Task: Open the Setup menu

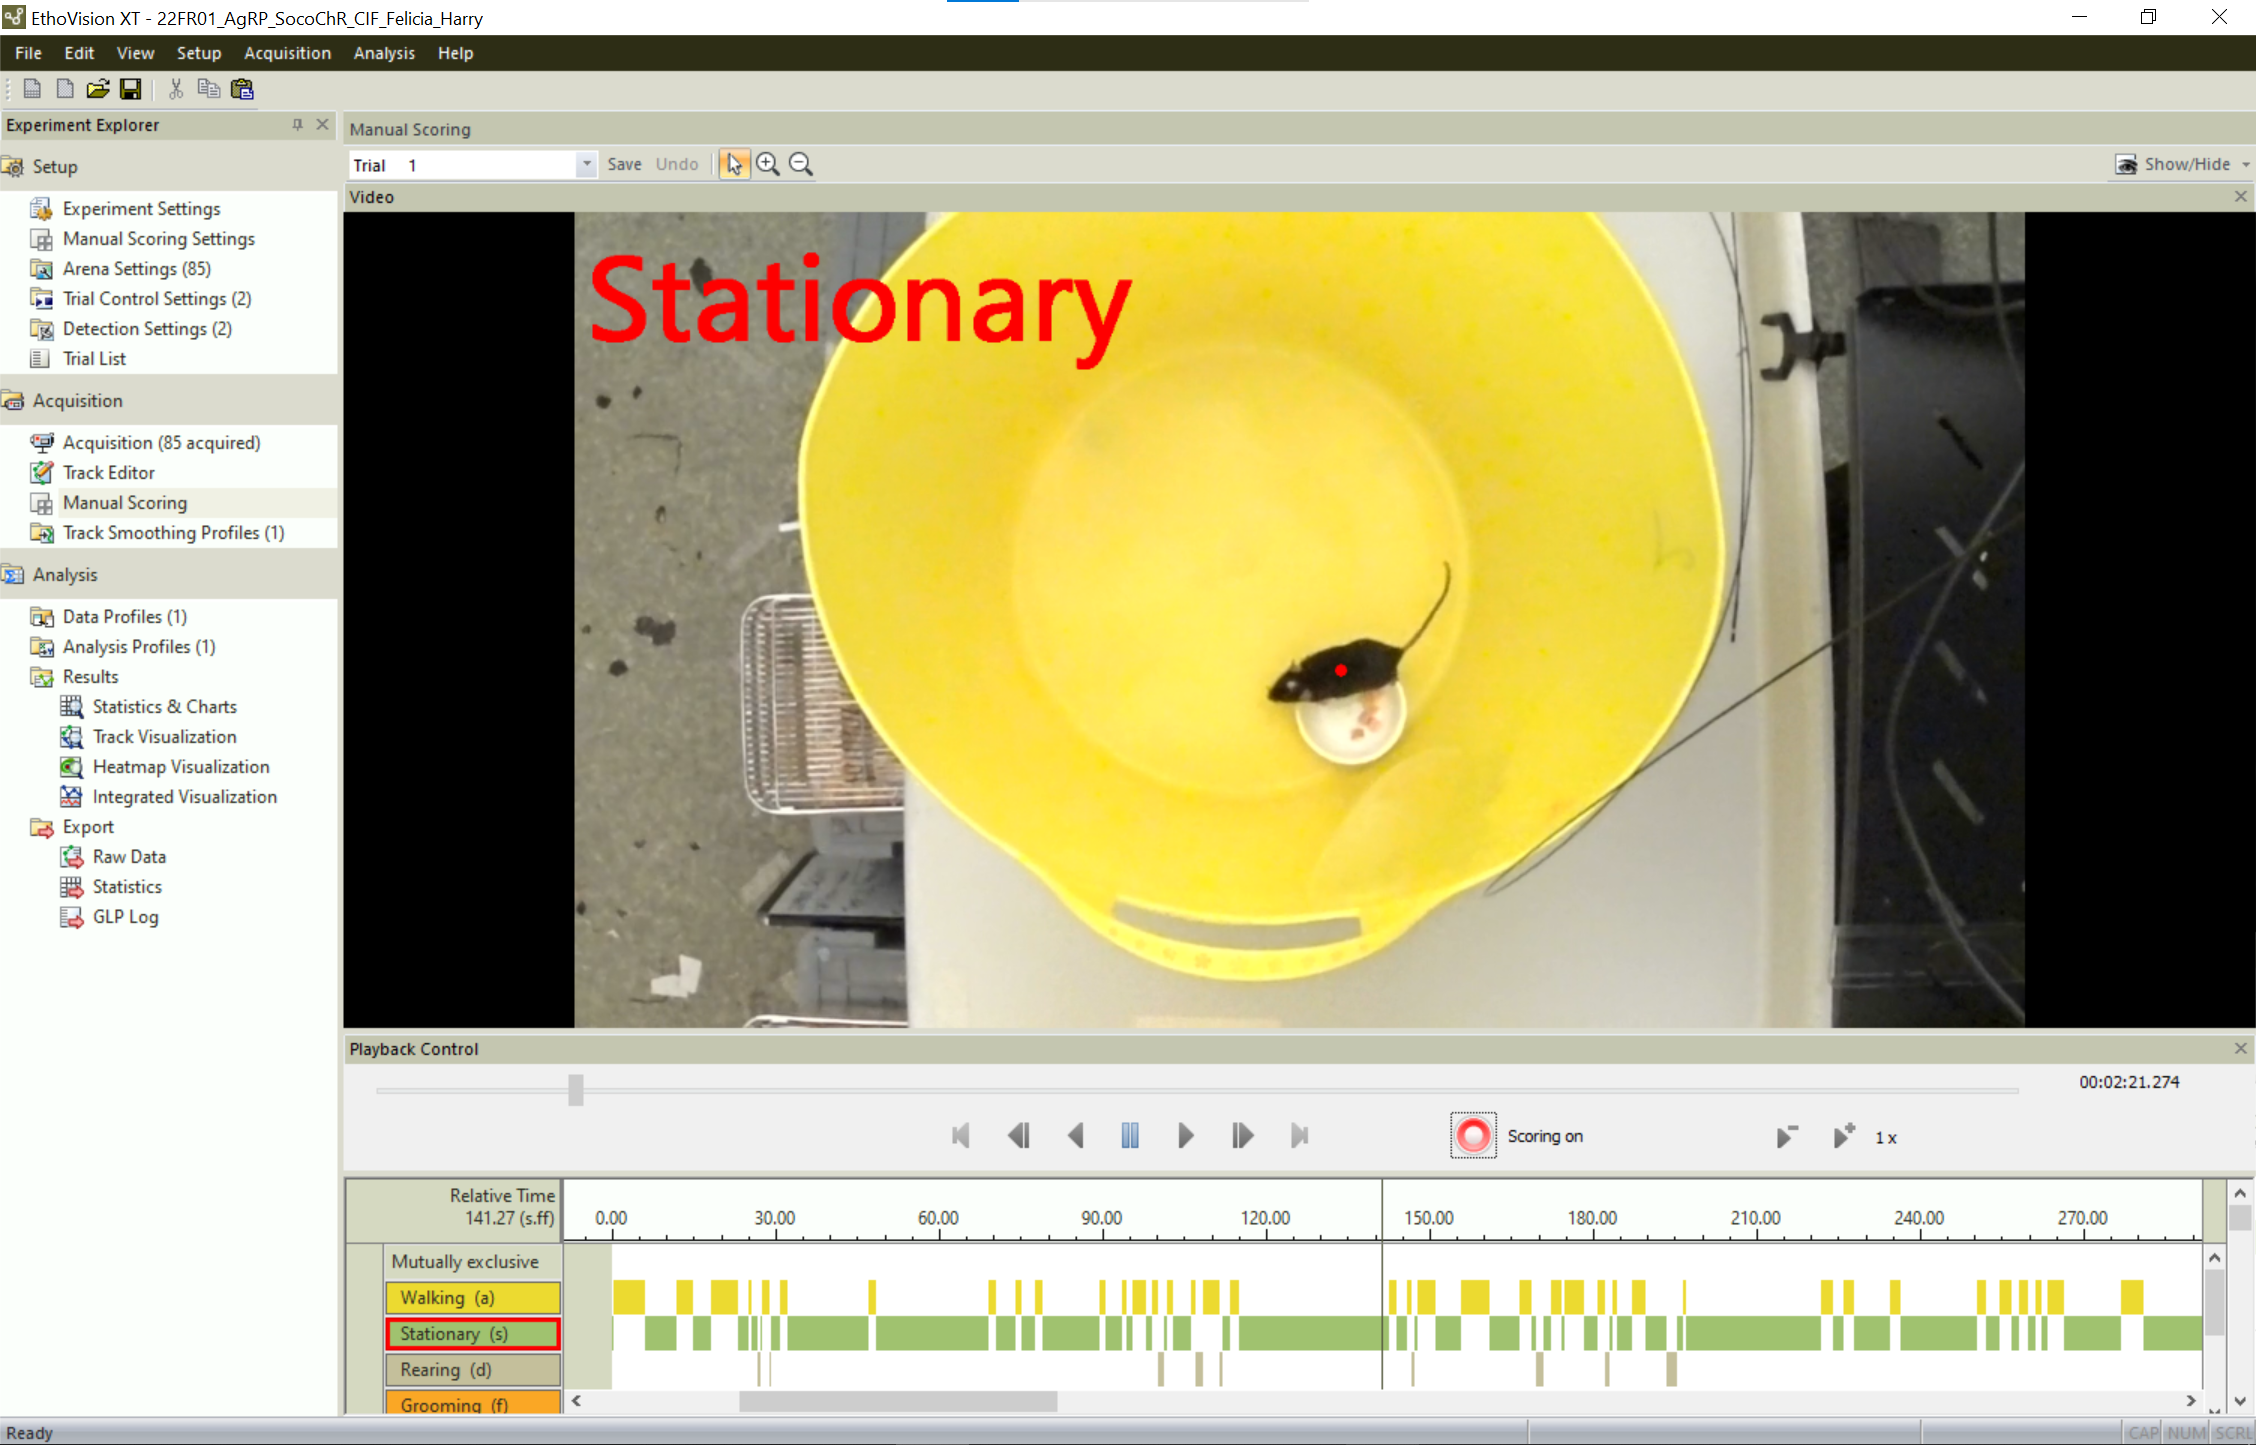Action: [x=198, y=53]
